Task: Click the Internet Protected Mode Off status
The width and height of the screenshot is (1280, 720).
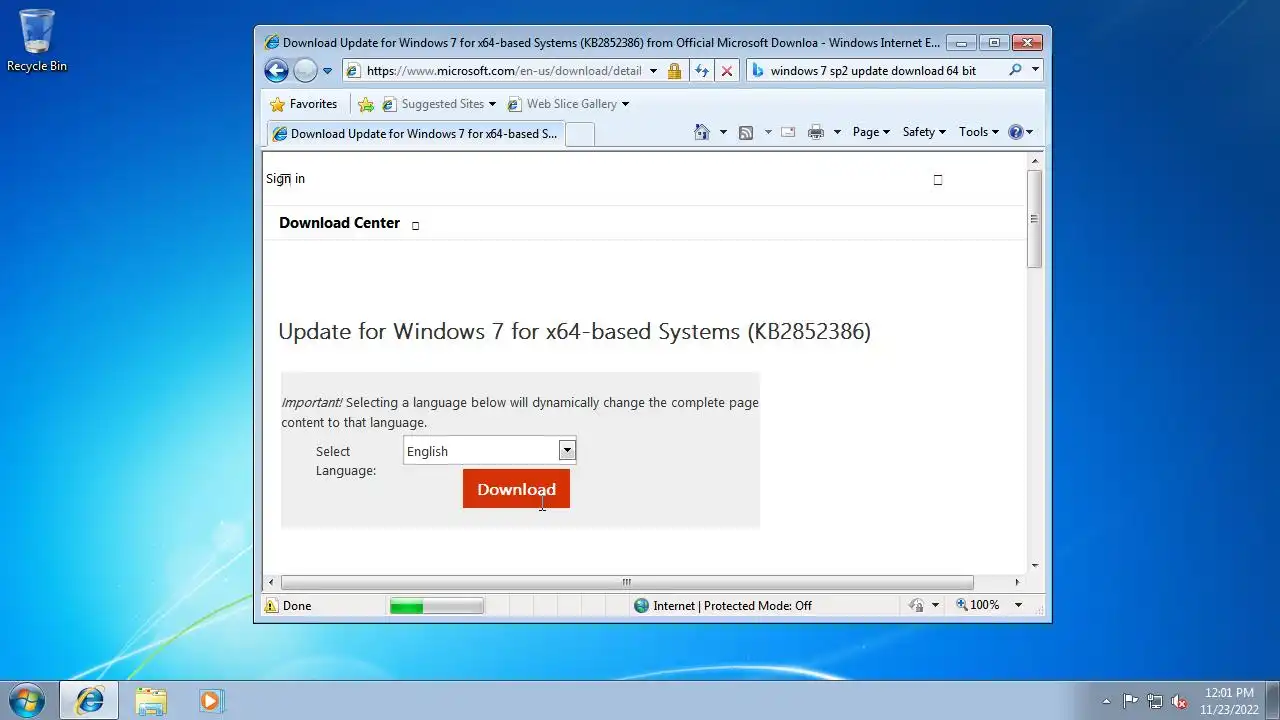Action: [x=732, y=606]
